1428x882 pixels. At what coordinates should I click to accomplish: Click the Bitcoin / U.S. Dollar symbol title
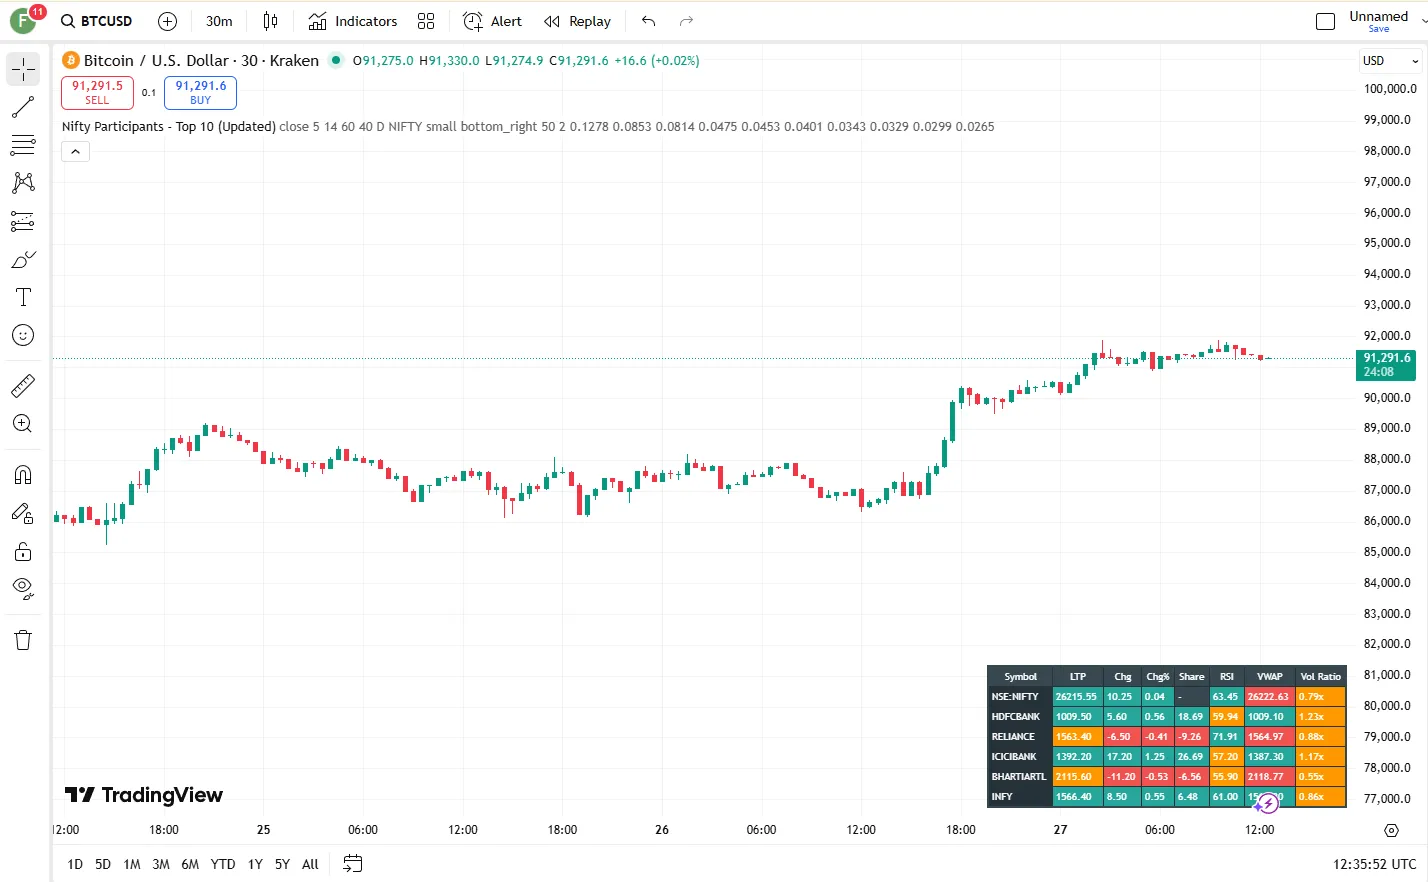201,60
